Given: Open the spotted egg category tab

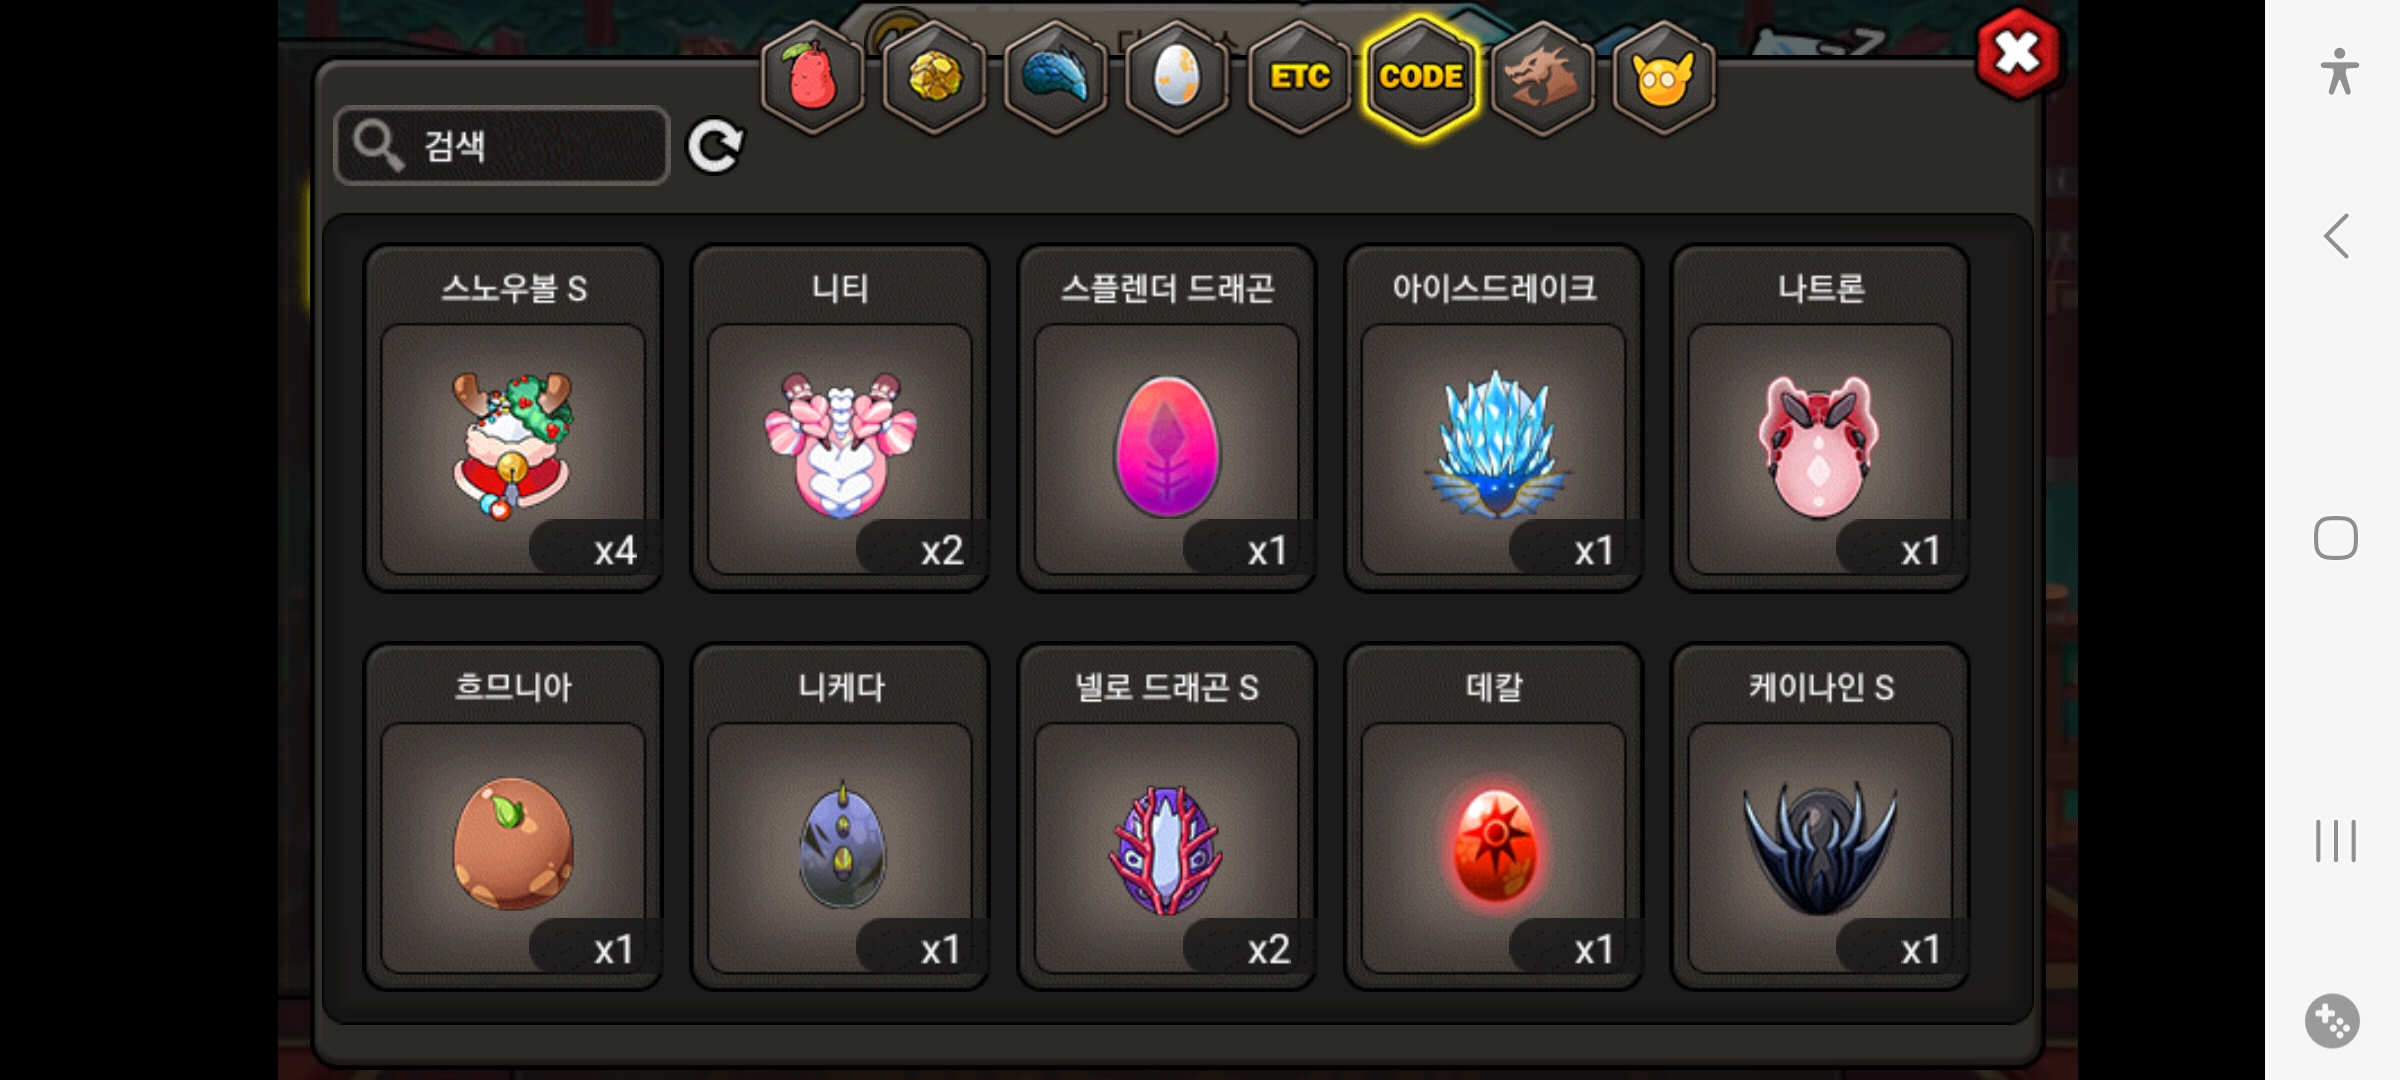Looking at the screenshot, I should coord(1177,77).
